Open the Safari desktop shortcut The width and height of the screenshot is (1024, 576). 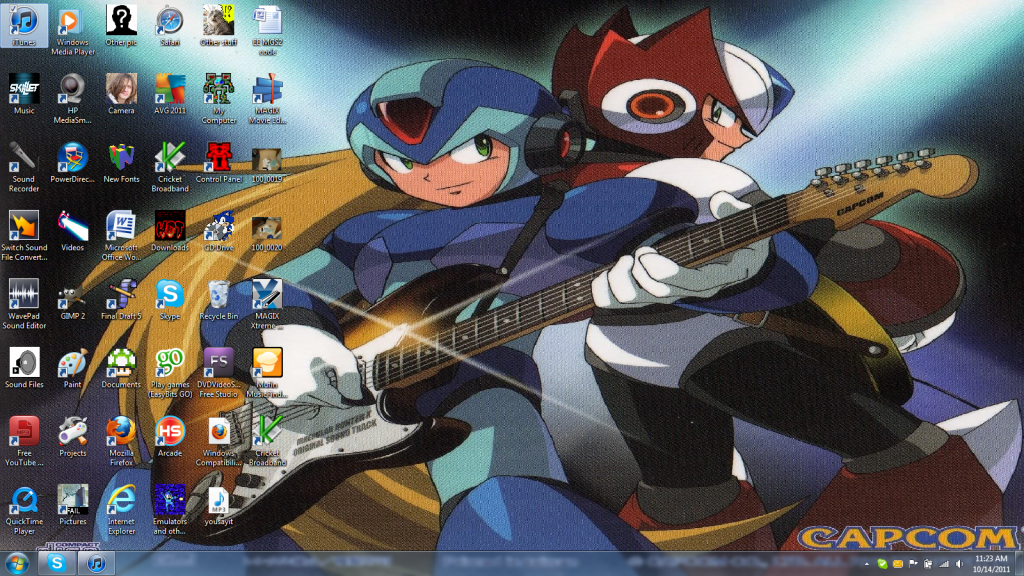tap(170, 22)
